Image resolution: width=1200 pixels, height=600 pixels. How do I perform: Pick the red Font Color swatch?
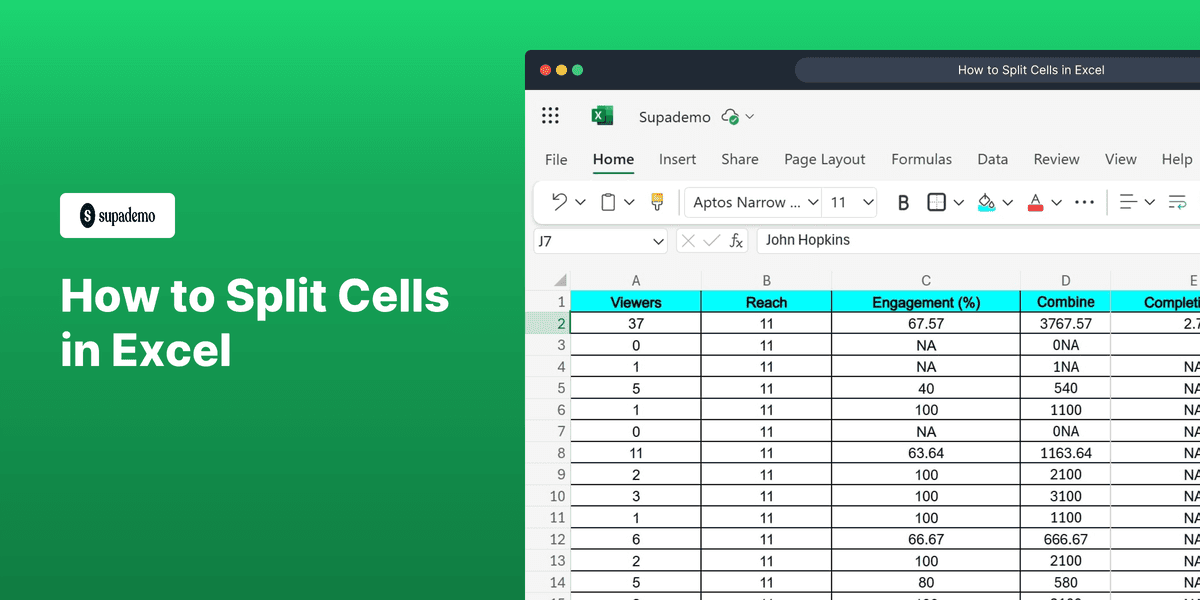pyautogui.click(x=1034, y=208)
